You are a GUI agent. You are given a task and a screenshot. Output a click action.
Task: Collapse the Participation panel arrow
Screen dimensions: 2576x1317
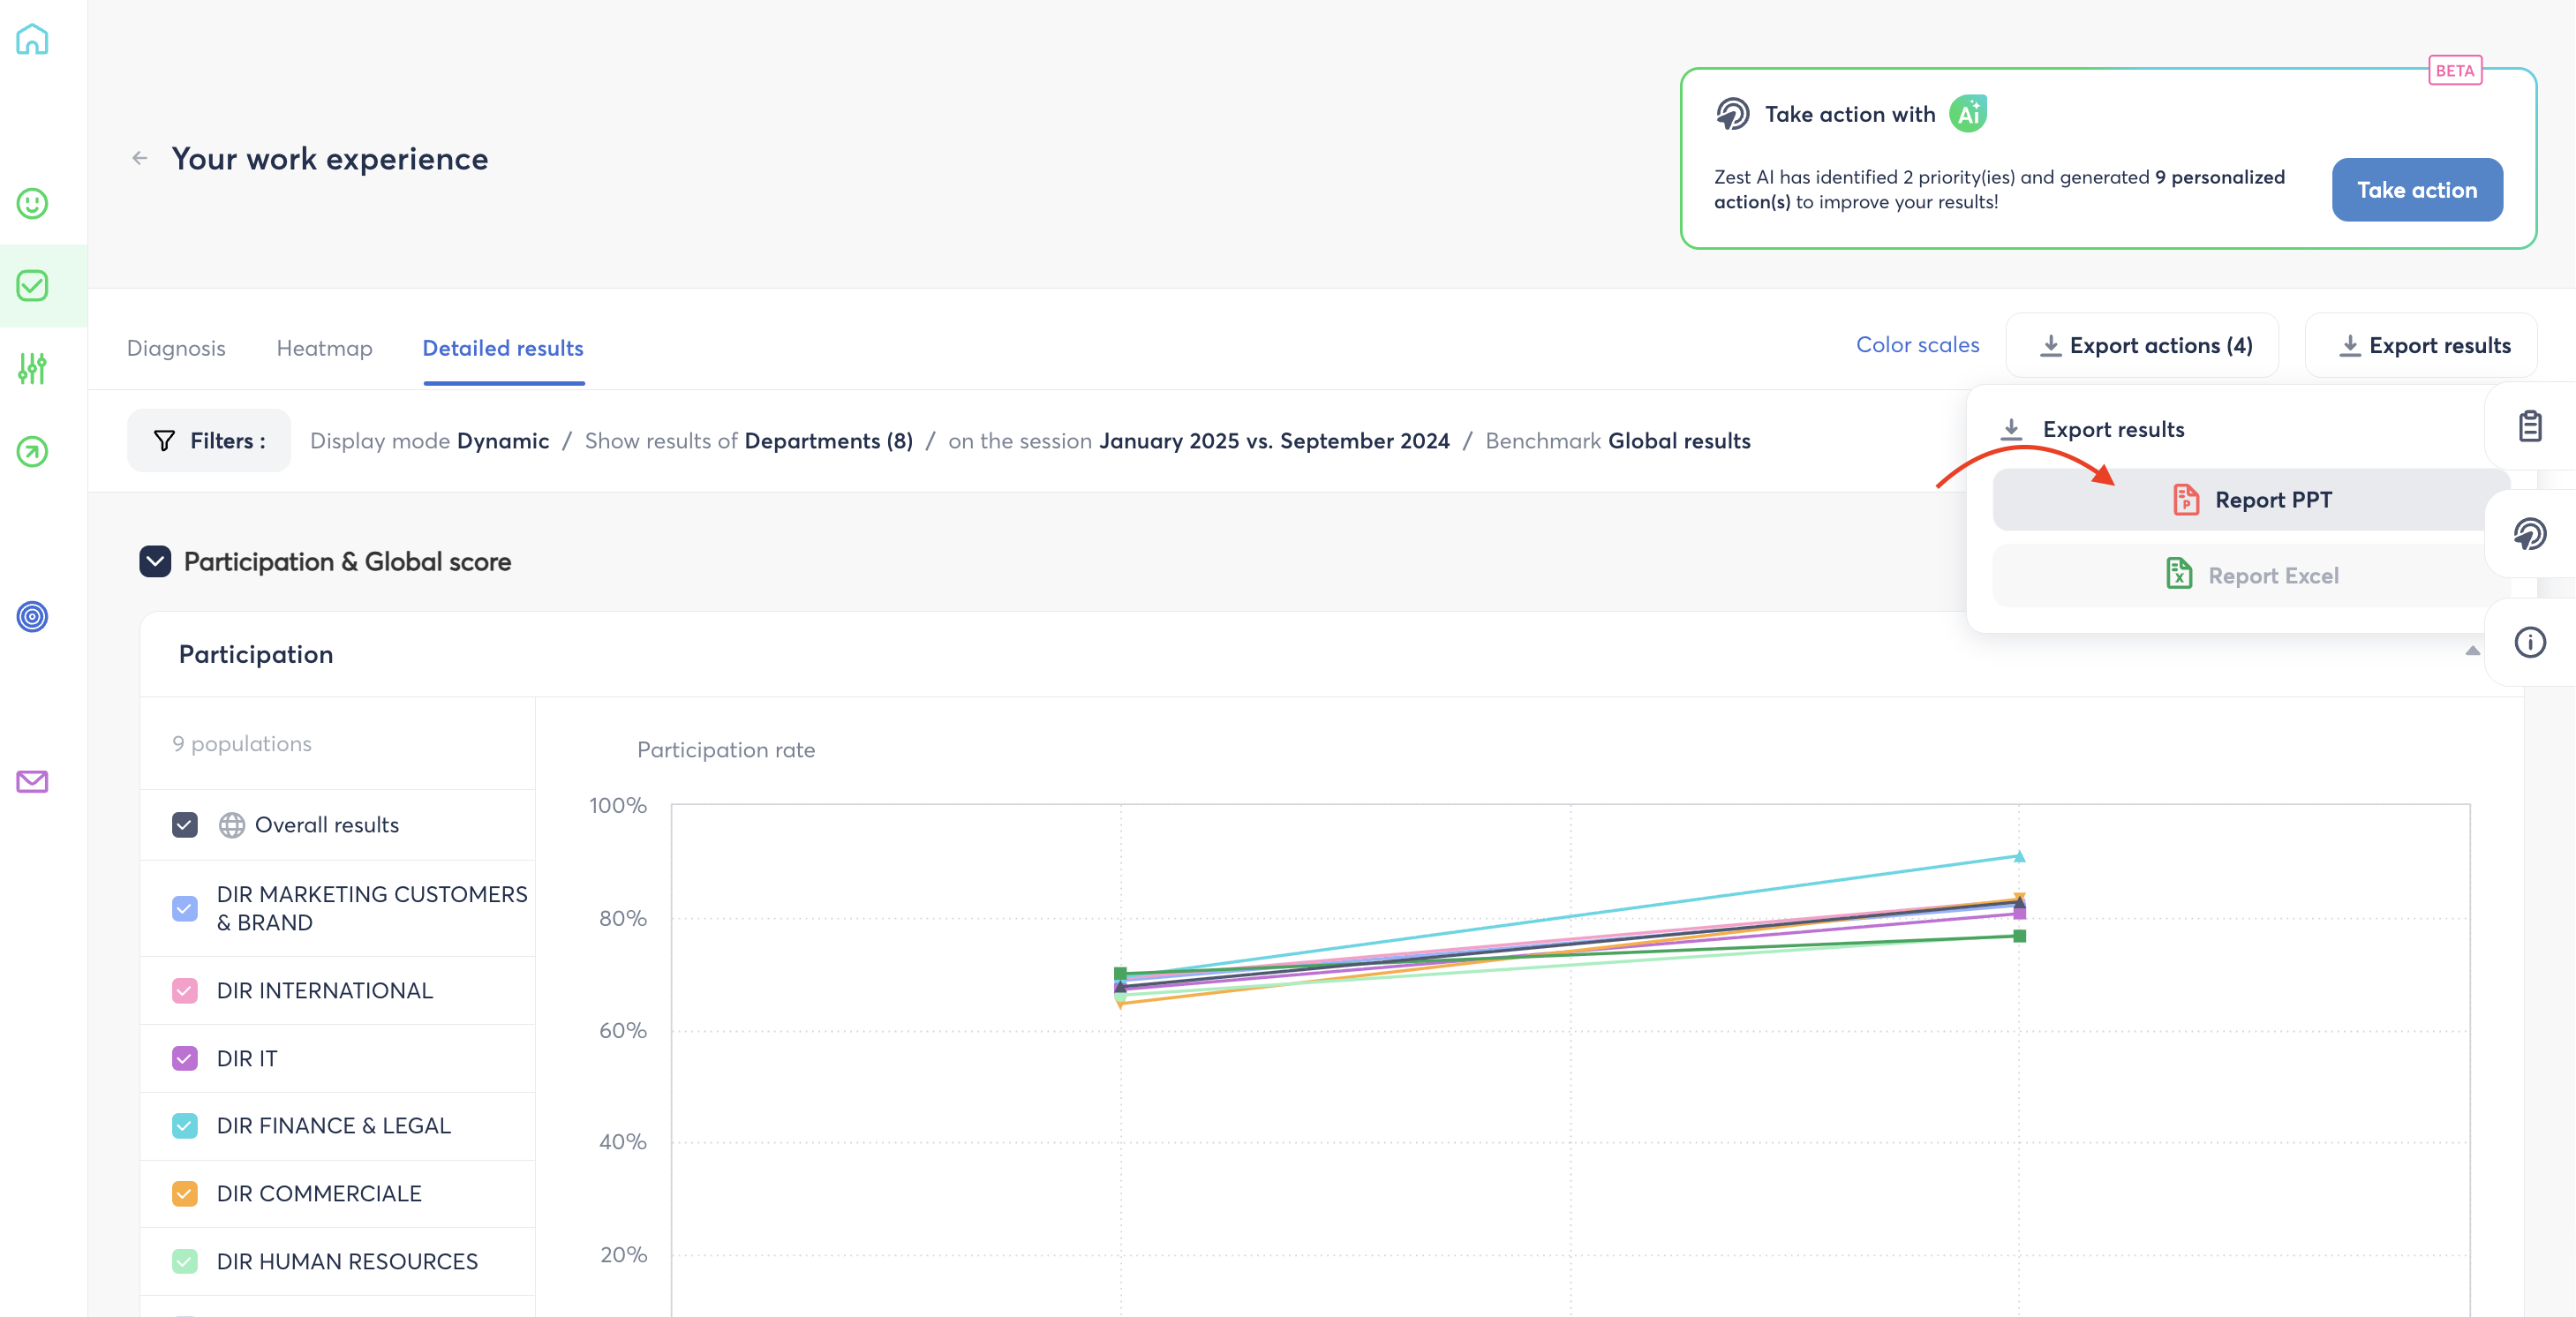(2472, 651)
